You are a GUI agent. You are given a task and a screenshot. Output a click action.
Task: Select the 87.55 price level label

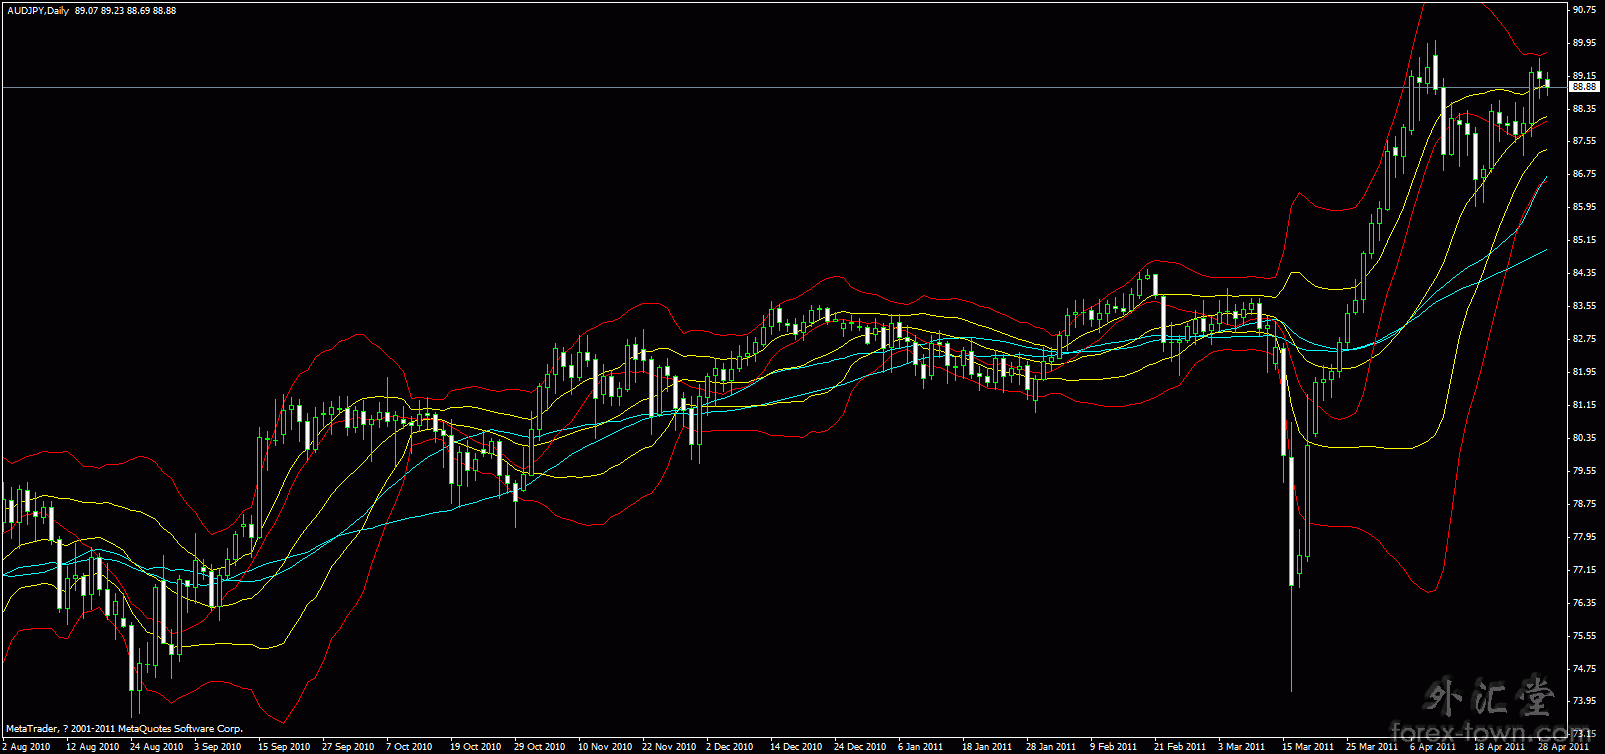click(x=1585, y=141)
